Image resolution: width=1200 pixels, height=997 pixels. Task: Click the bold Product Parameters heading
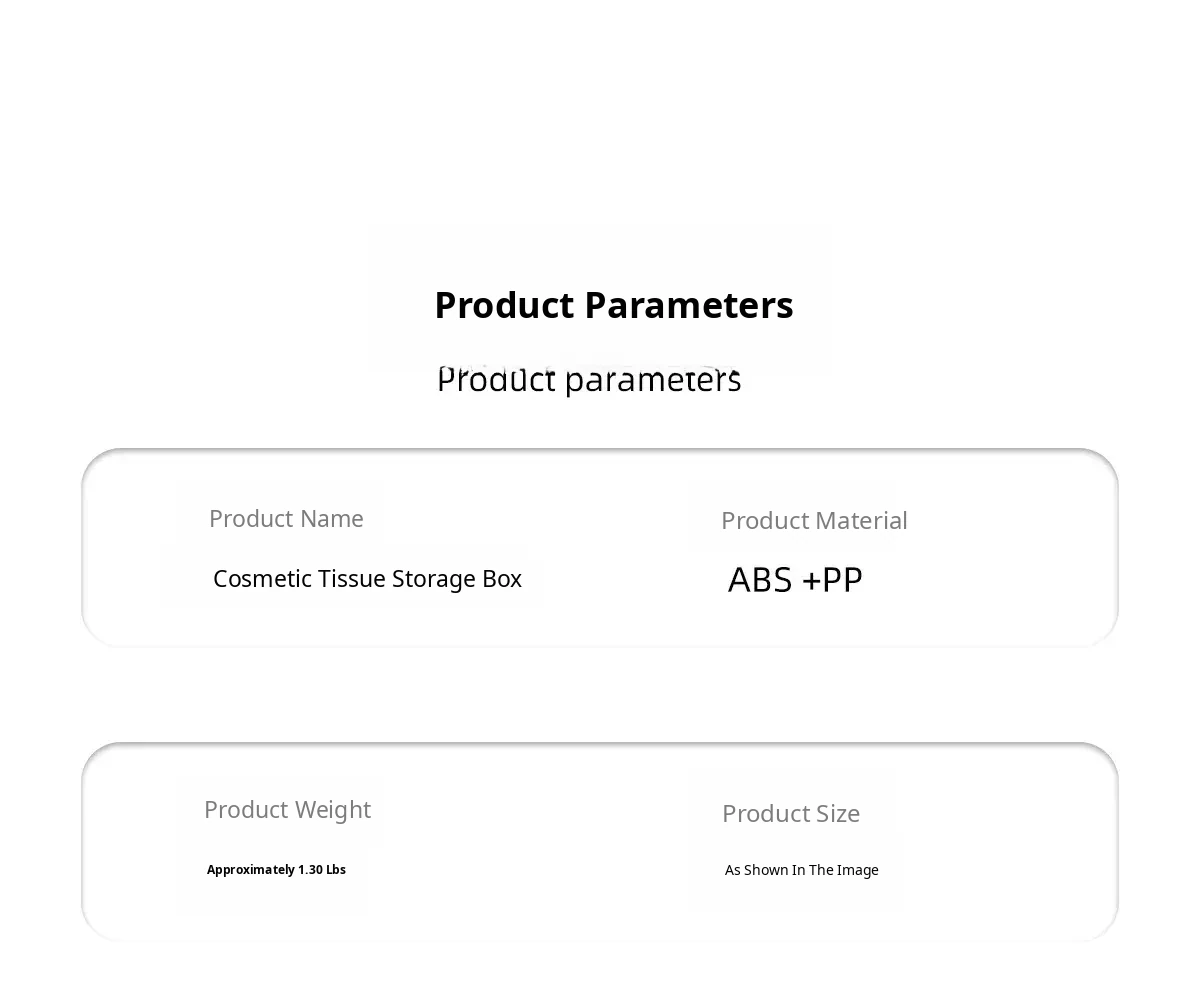click(x=614, y=305)
